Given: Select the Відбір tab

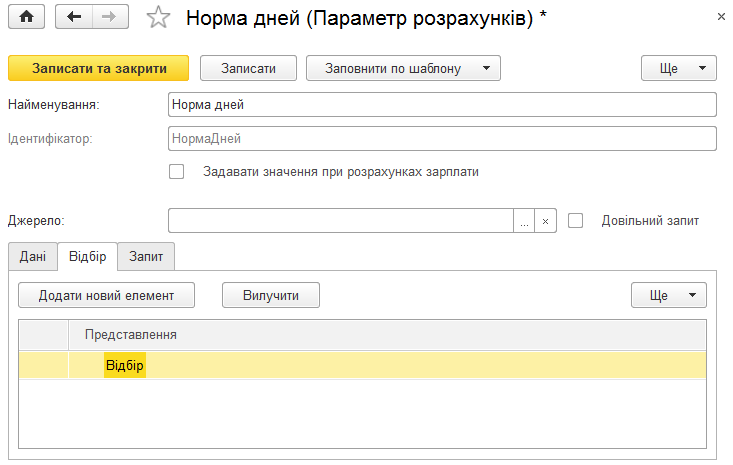Looking at the screenshot, I should [x=87, y=257].
